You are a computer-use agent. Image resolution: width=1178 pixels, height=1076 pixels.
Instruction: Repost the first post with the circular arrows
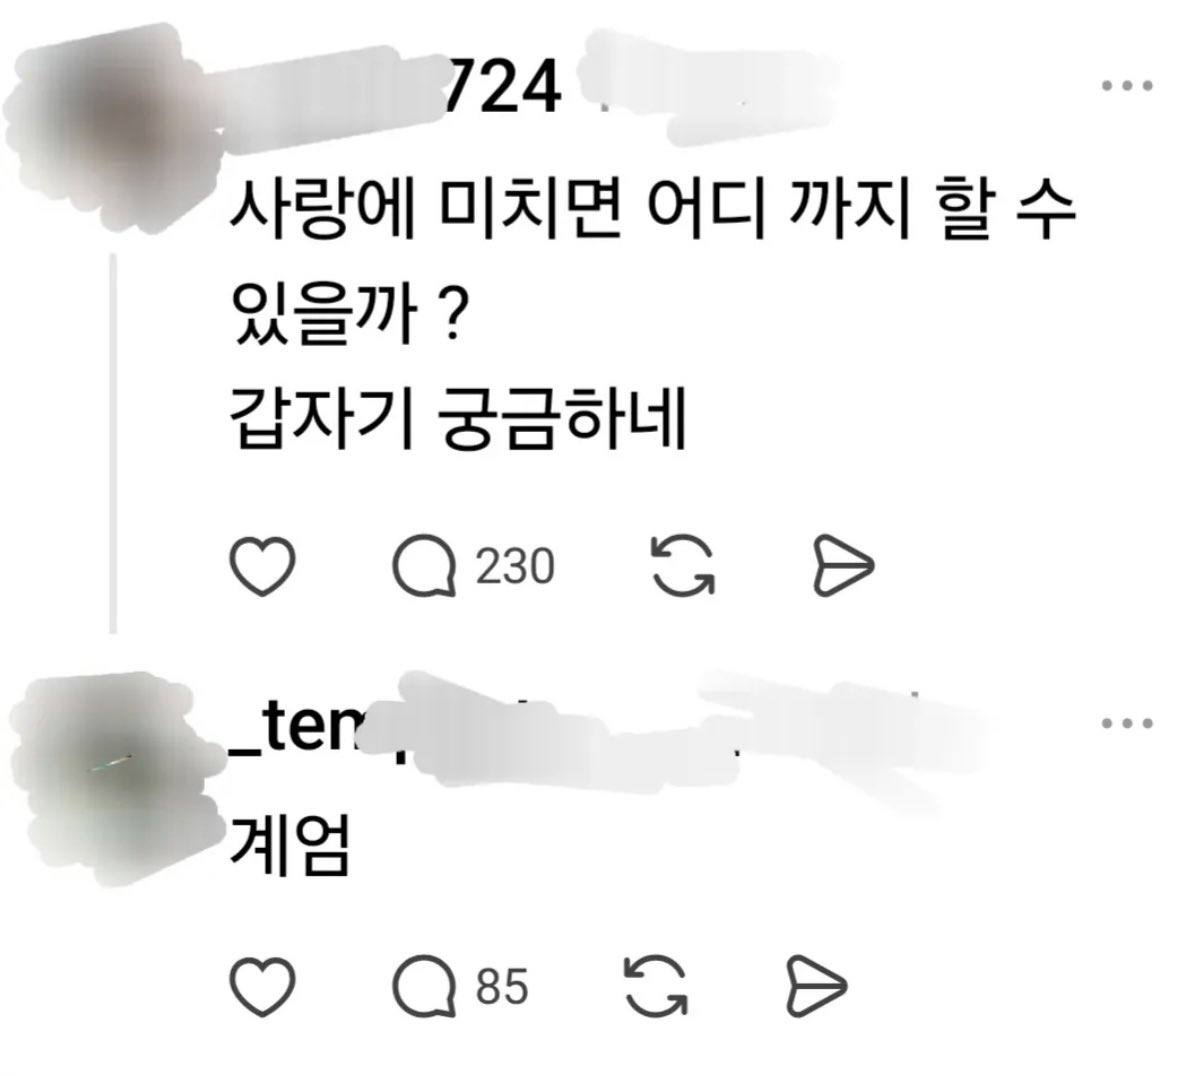point(683,566)
